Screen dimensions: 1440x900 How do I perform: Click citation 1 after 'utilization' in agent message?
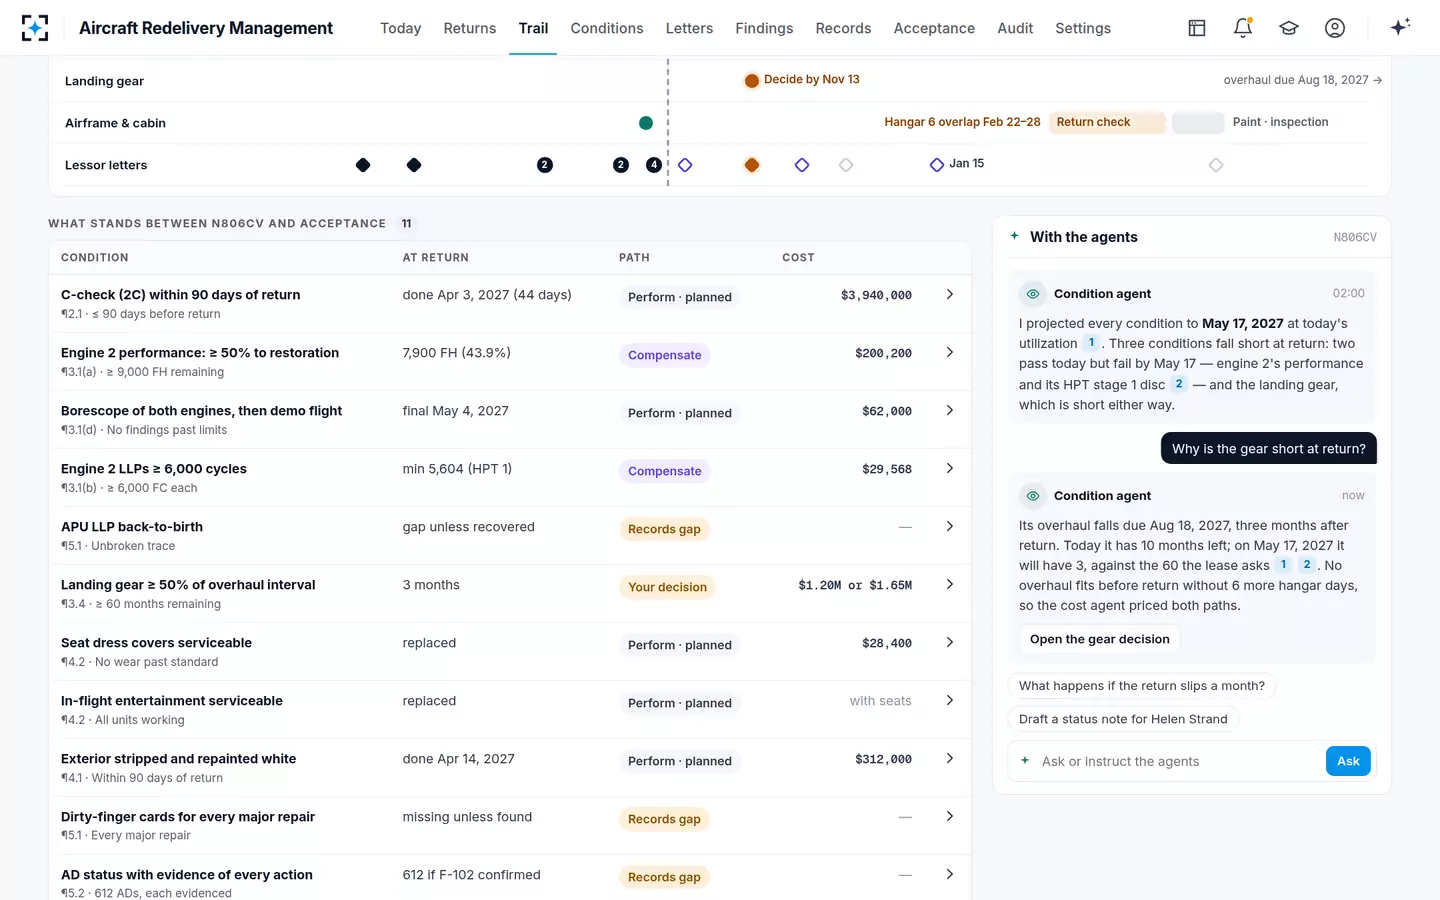[x=1092, y=343]
